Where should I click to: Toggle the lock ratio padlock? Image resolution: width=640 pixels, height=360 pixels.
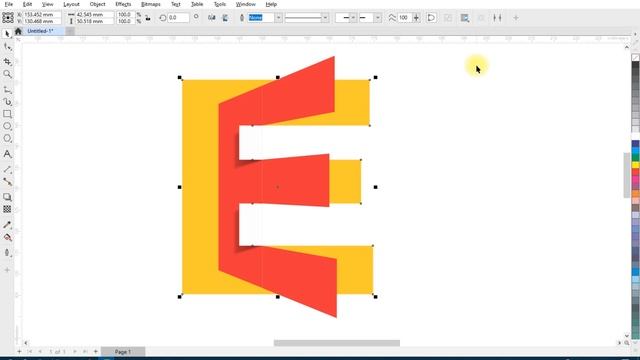click(x=148, y=18)
